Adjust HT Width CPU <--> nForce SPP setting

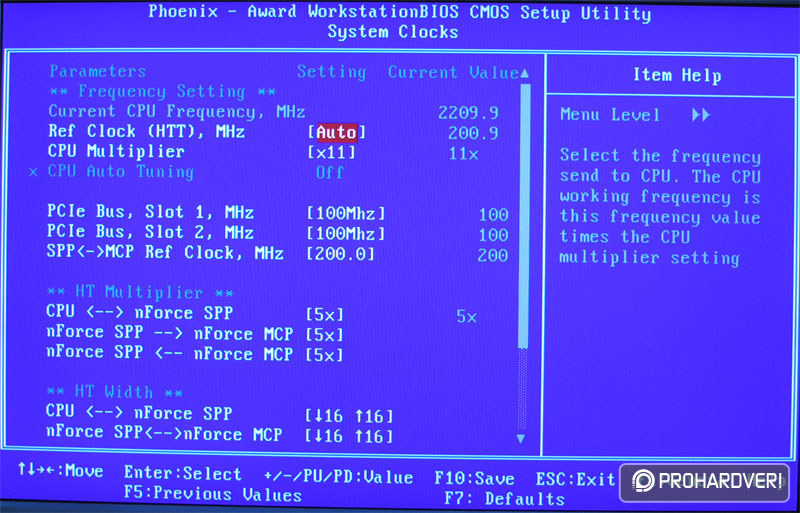point(349,416)
